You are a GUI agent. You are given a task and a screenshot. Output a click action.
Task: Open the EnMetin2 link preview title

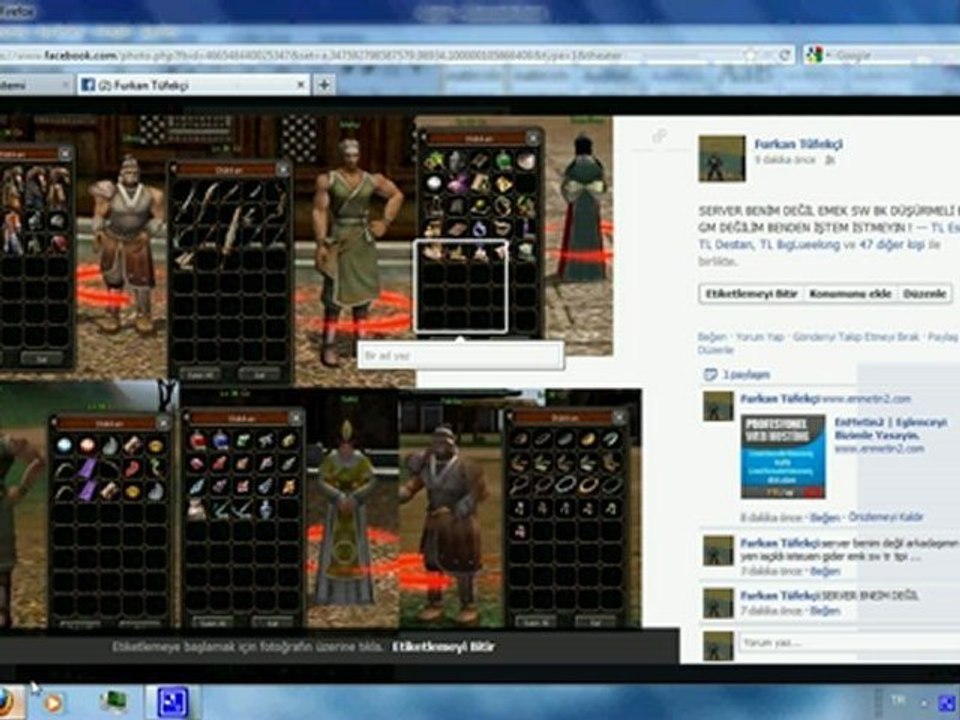890,428
